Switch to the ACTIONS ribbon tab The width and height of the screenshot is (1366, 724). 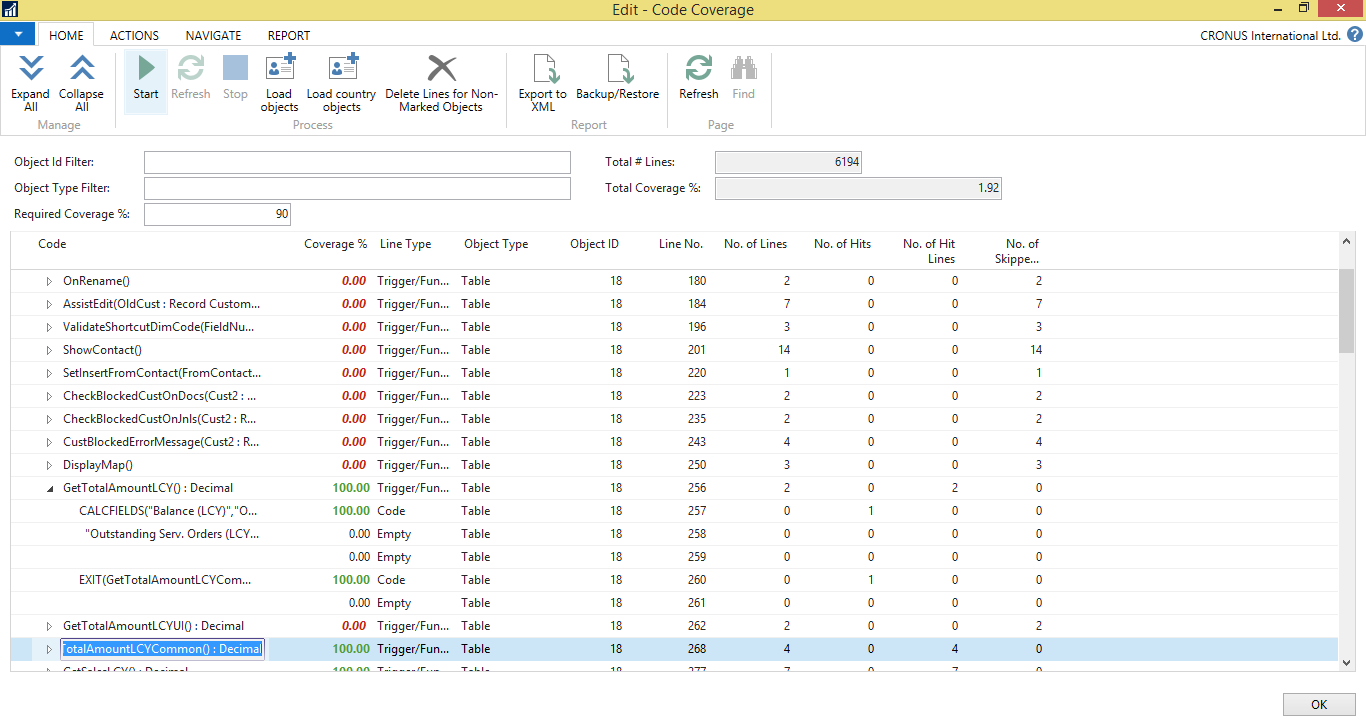point(134,35)
